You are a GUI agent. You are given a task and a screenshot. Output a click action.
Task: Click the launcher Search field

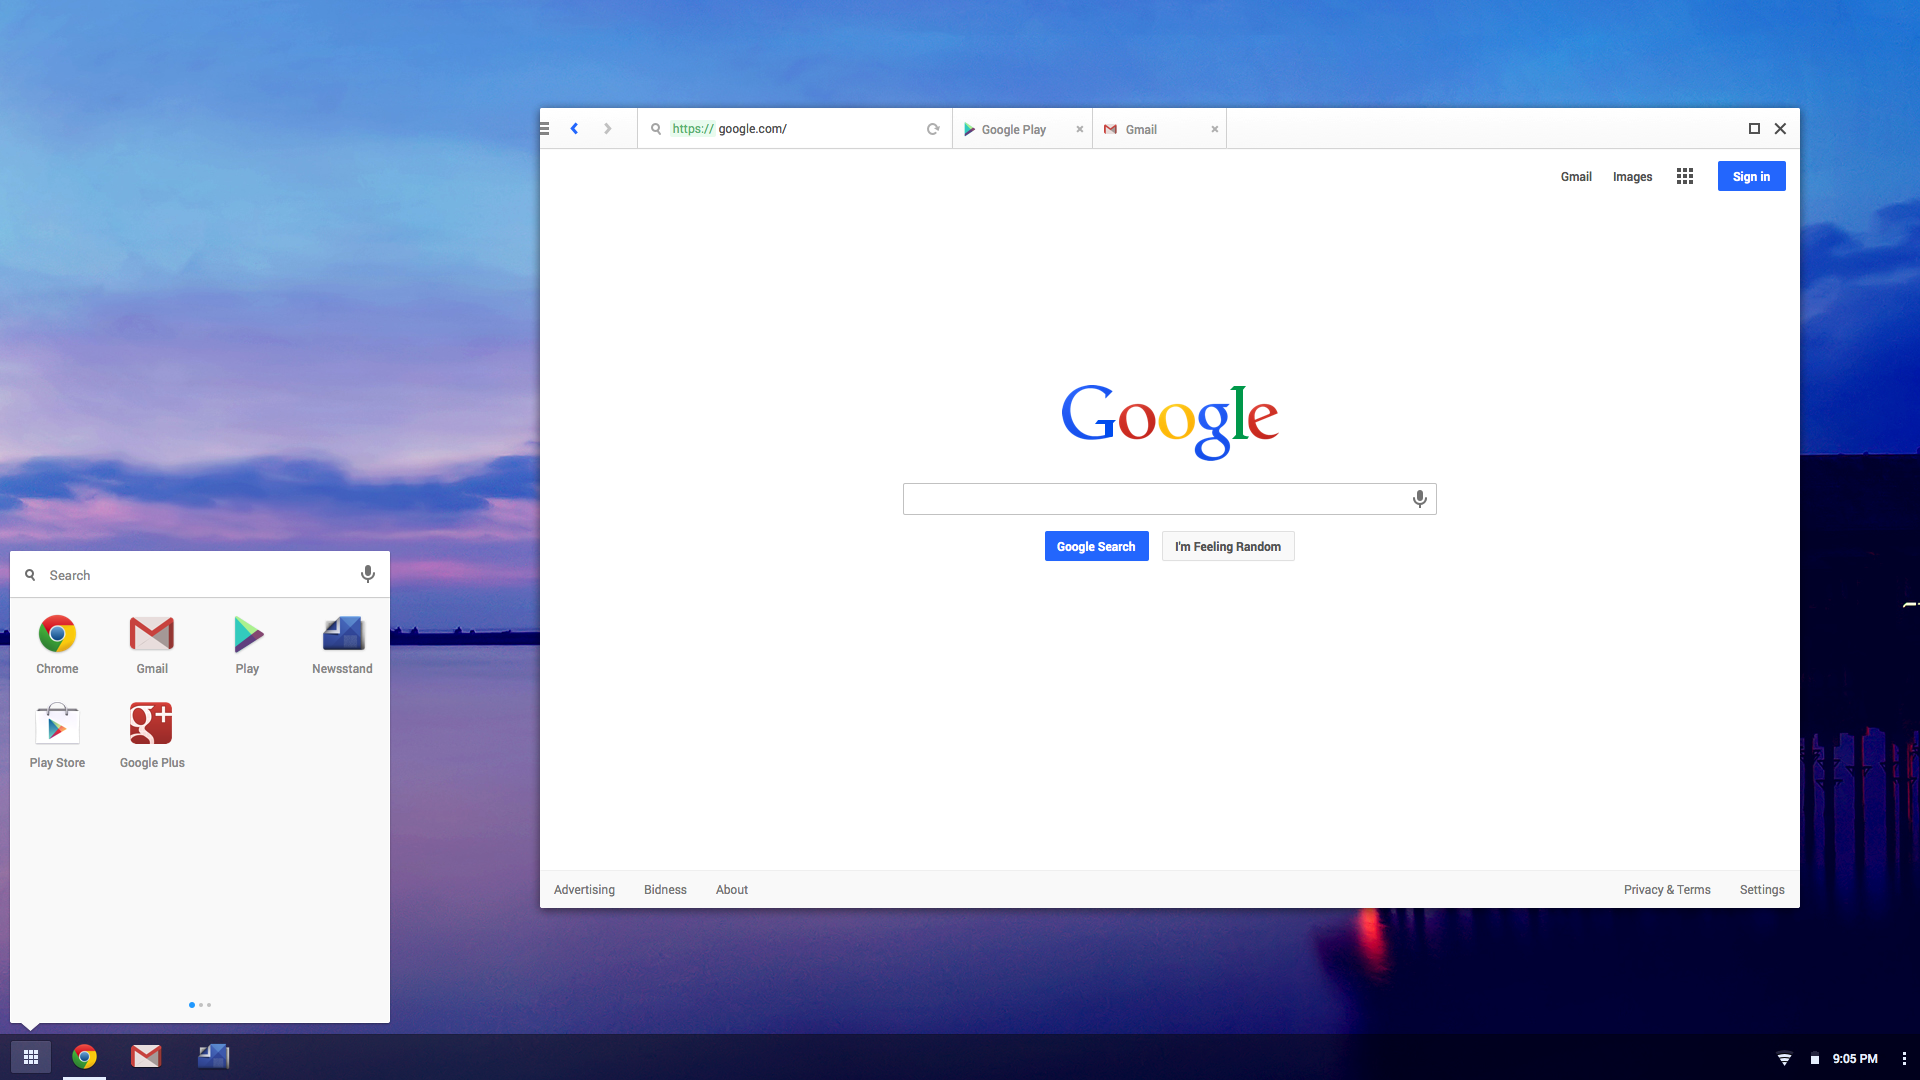tap(200, 575)
